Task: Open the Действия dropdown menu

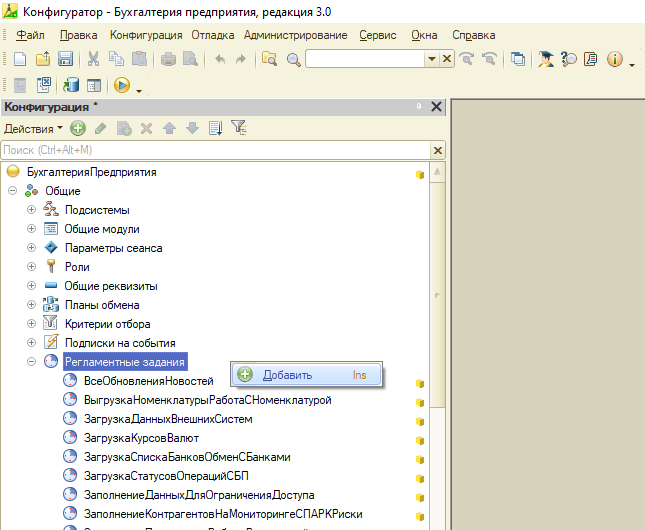Action: pyautogui.click(x=33, y=129)
